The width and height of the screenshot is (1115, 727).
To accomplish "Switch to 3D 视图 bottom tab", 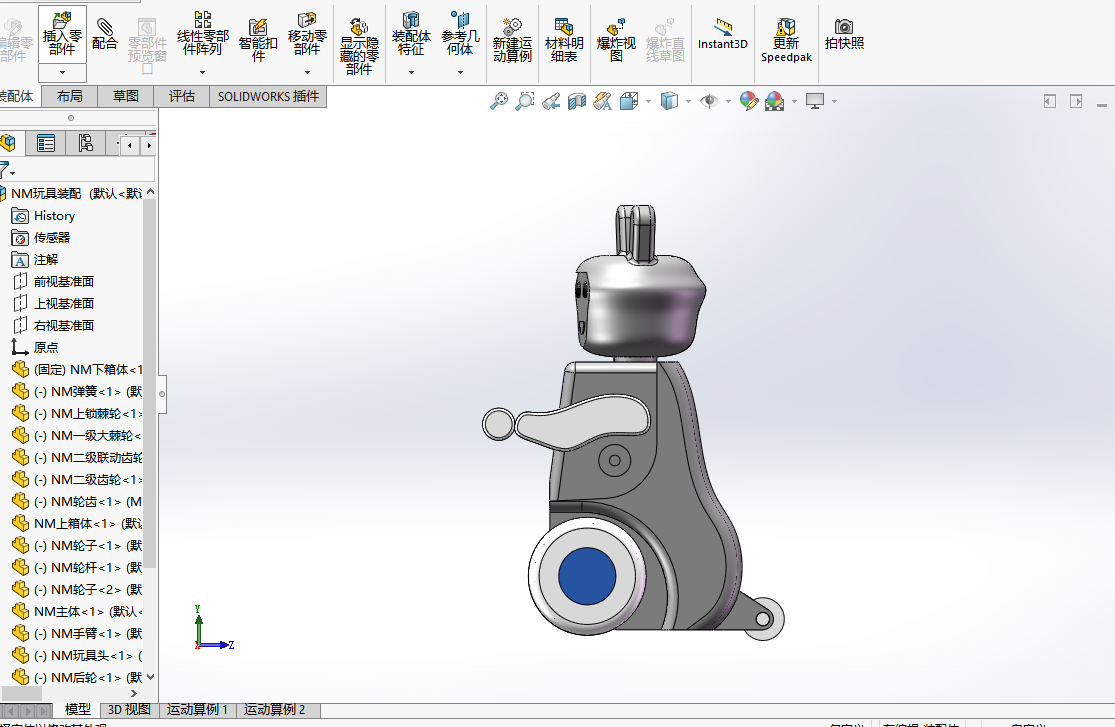I will tap(129, 709).
